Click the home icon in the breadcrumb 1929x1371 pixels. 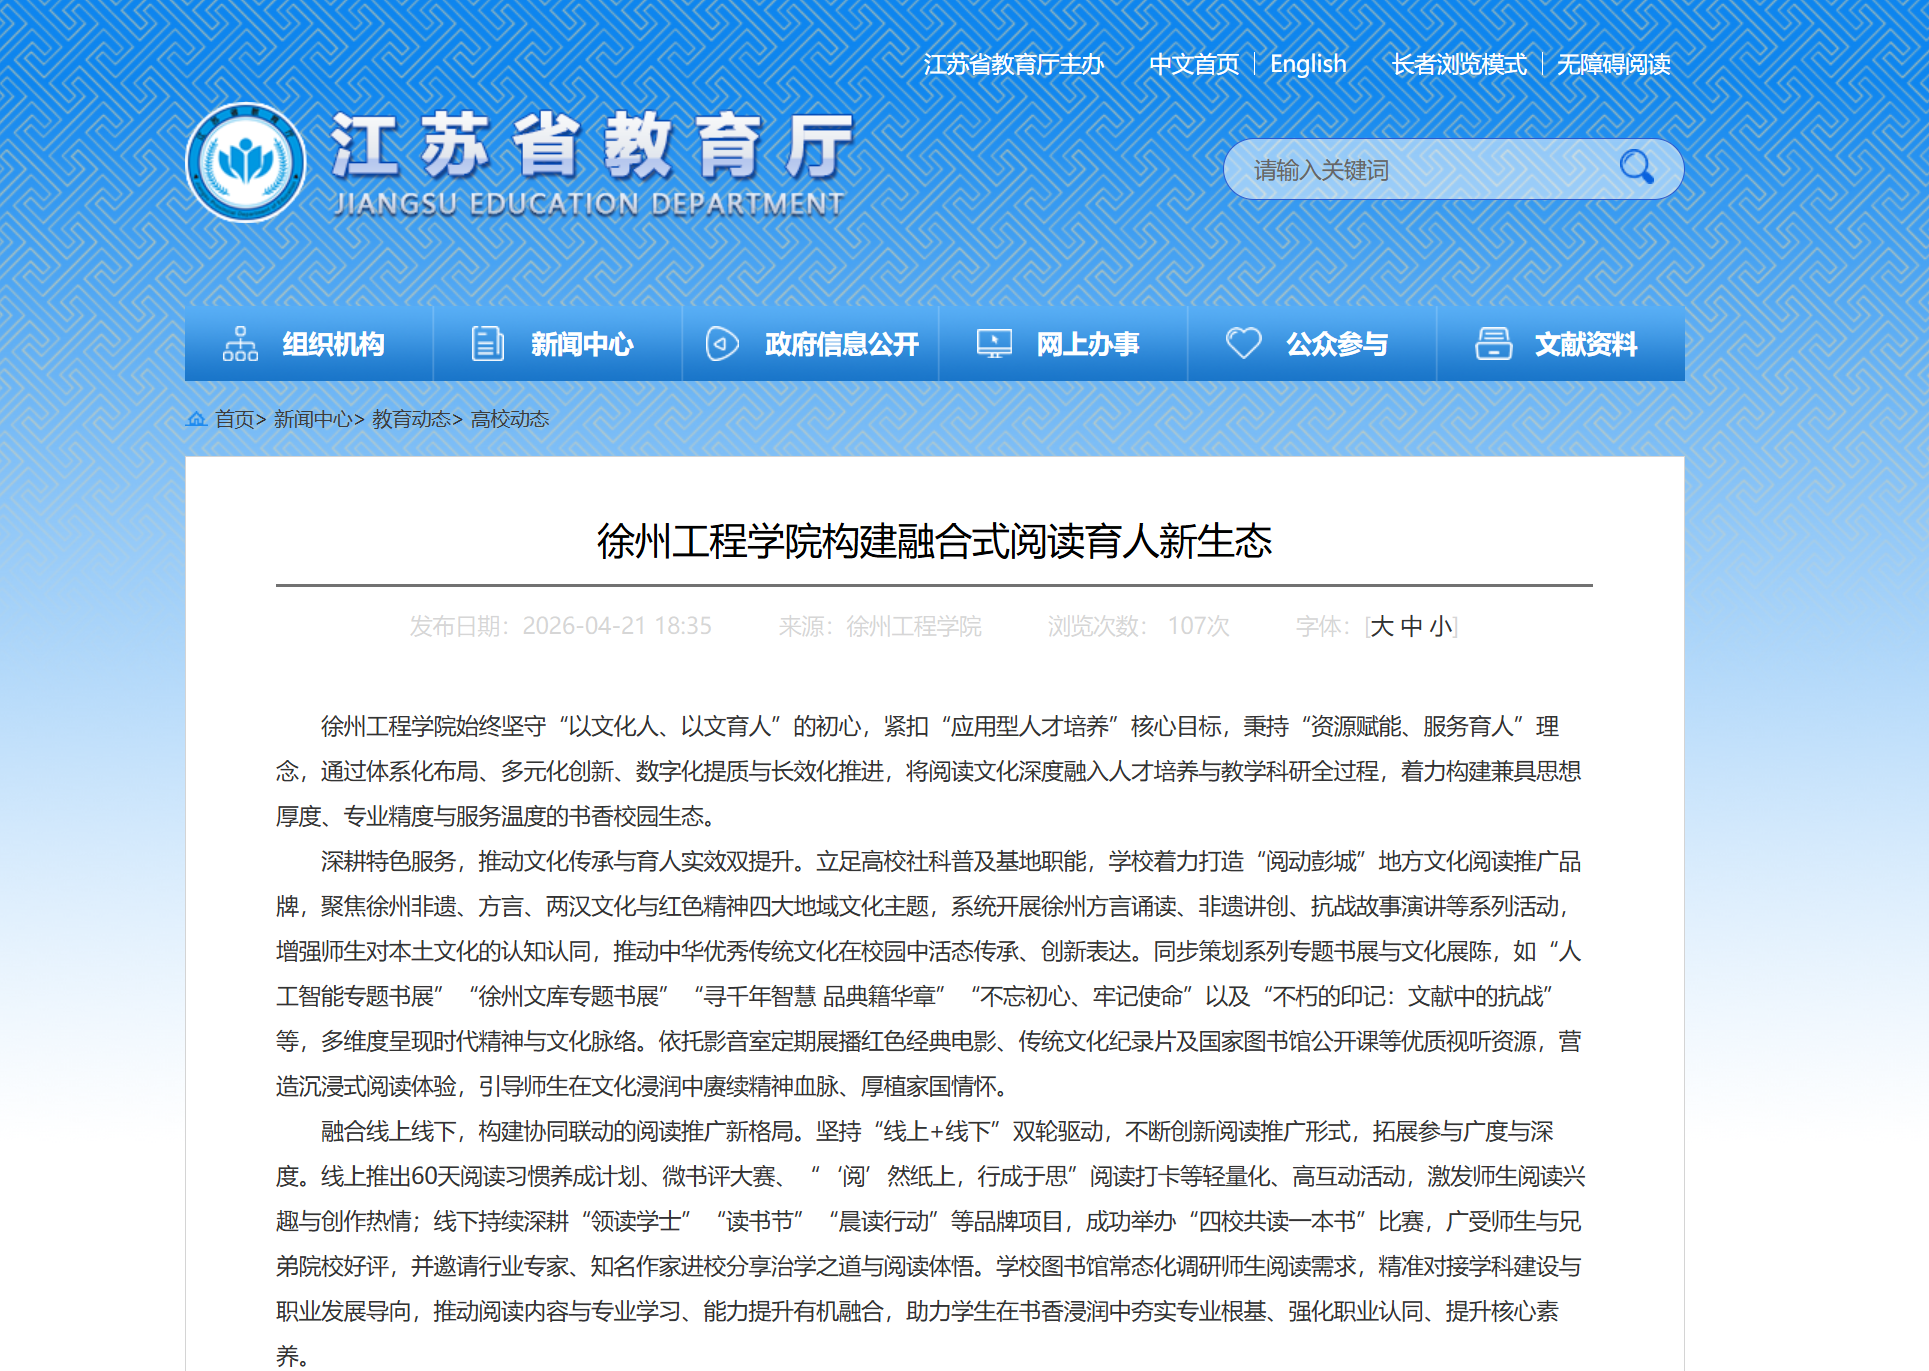[196, 419]
